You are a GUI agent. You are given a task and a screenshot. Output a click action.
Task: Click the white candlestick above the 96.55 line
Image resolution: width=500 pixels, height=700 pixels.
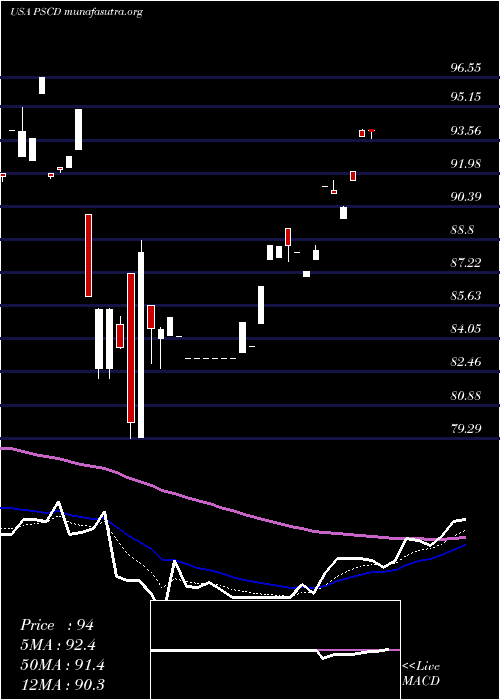click(x=42, y=85)
